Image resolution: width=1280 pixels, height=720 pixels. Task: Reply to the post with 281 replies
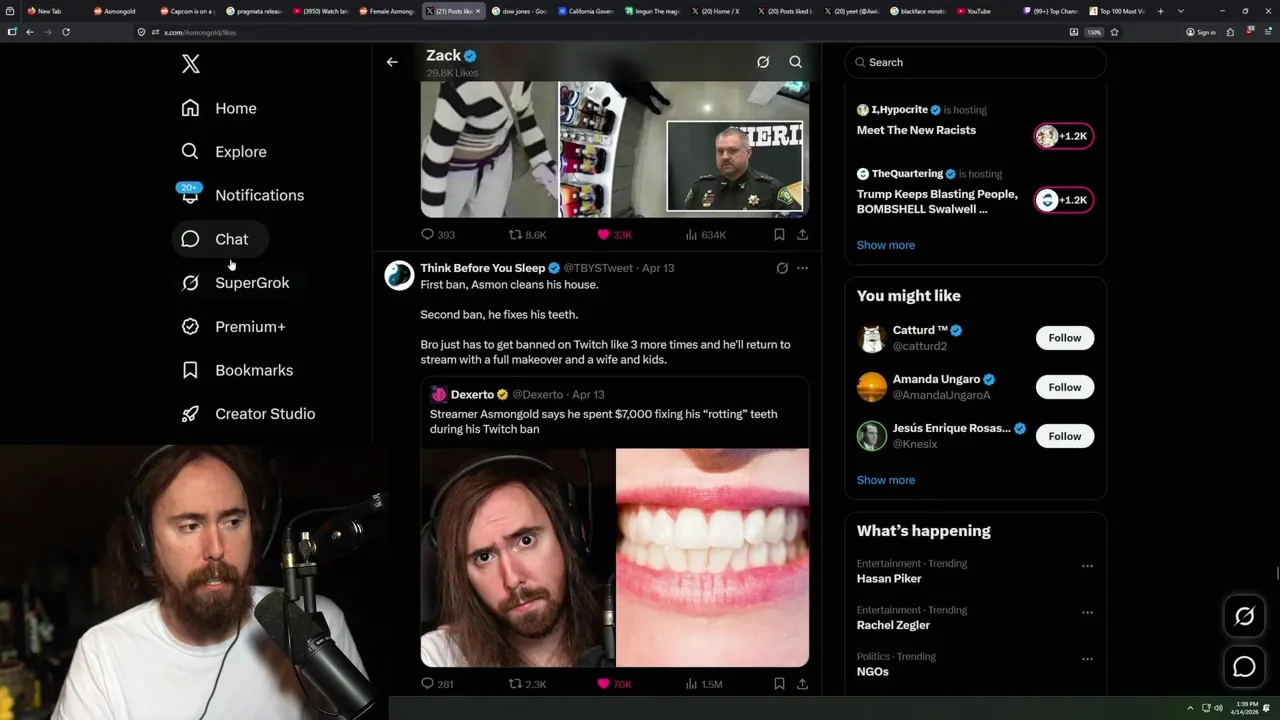click(438, 684)
